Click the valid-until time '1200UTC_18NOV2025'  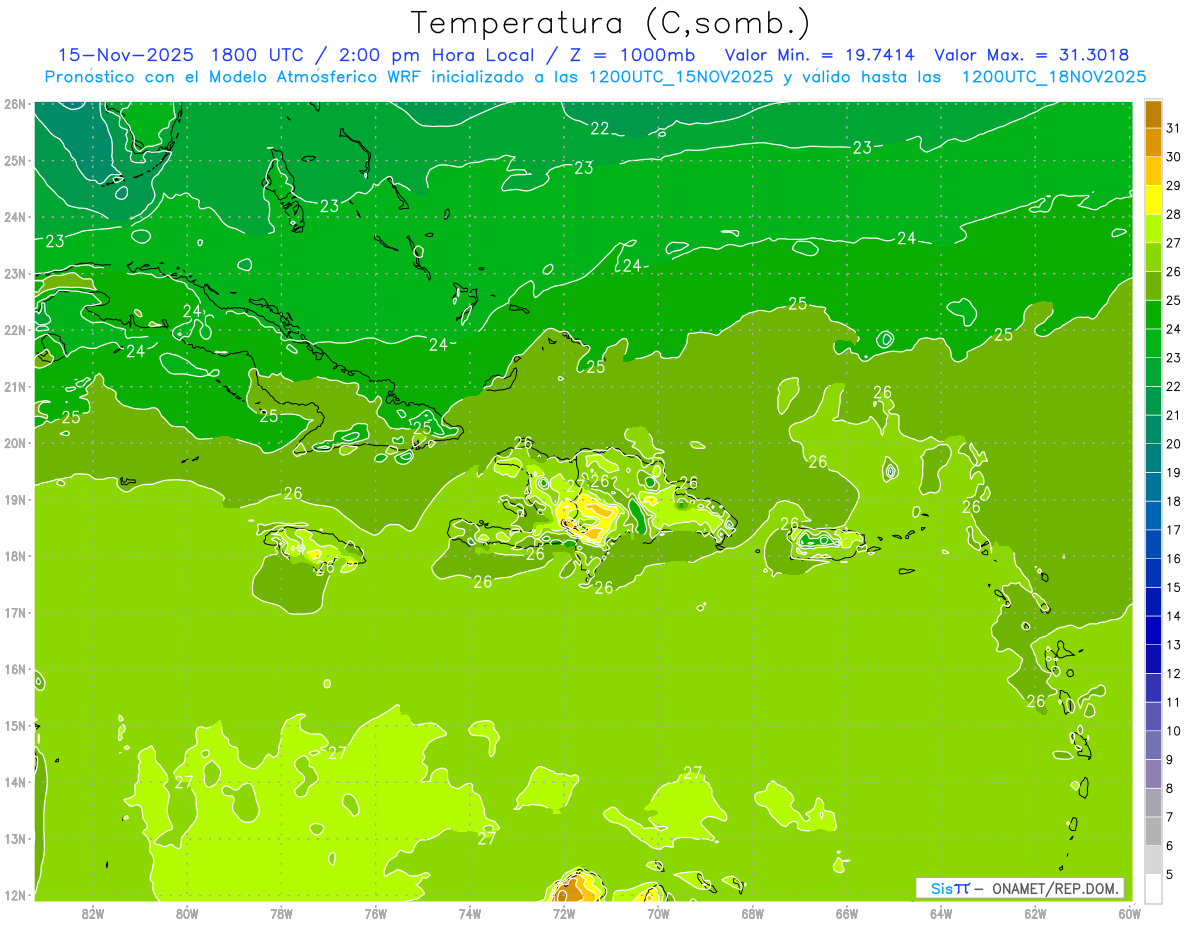pos(1053,77)
